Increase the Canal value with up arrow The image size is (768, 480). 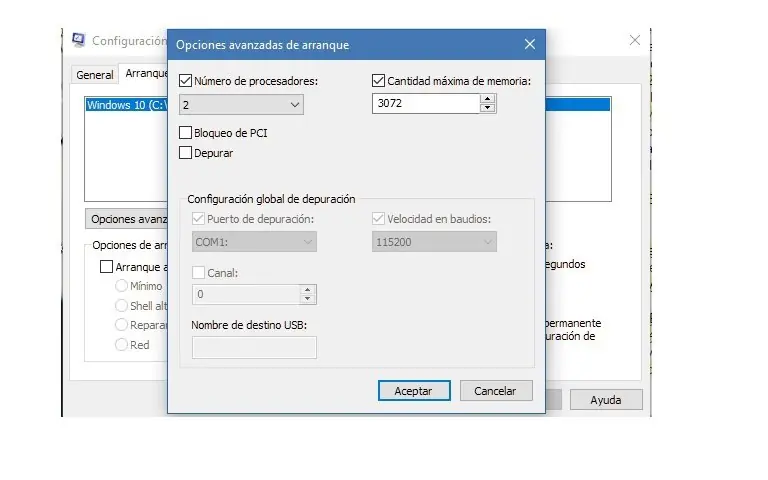coord(308,290)
